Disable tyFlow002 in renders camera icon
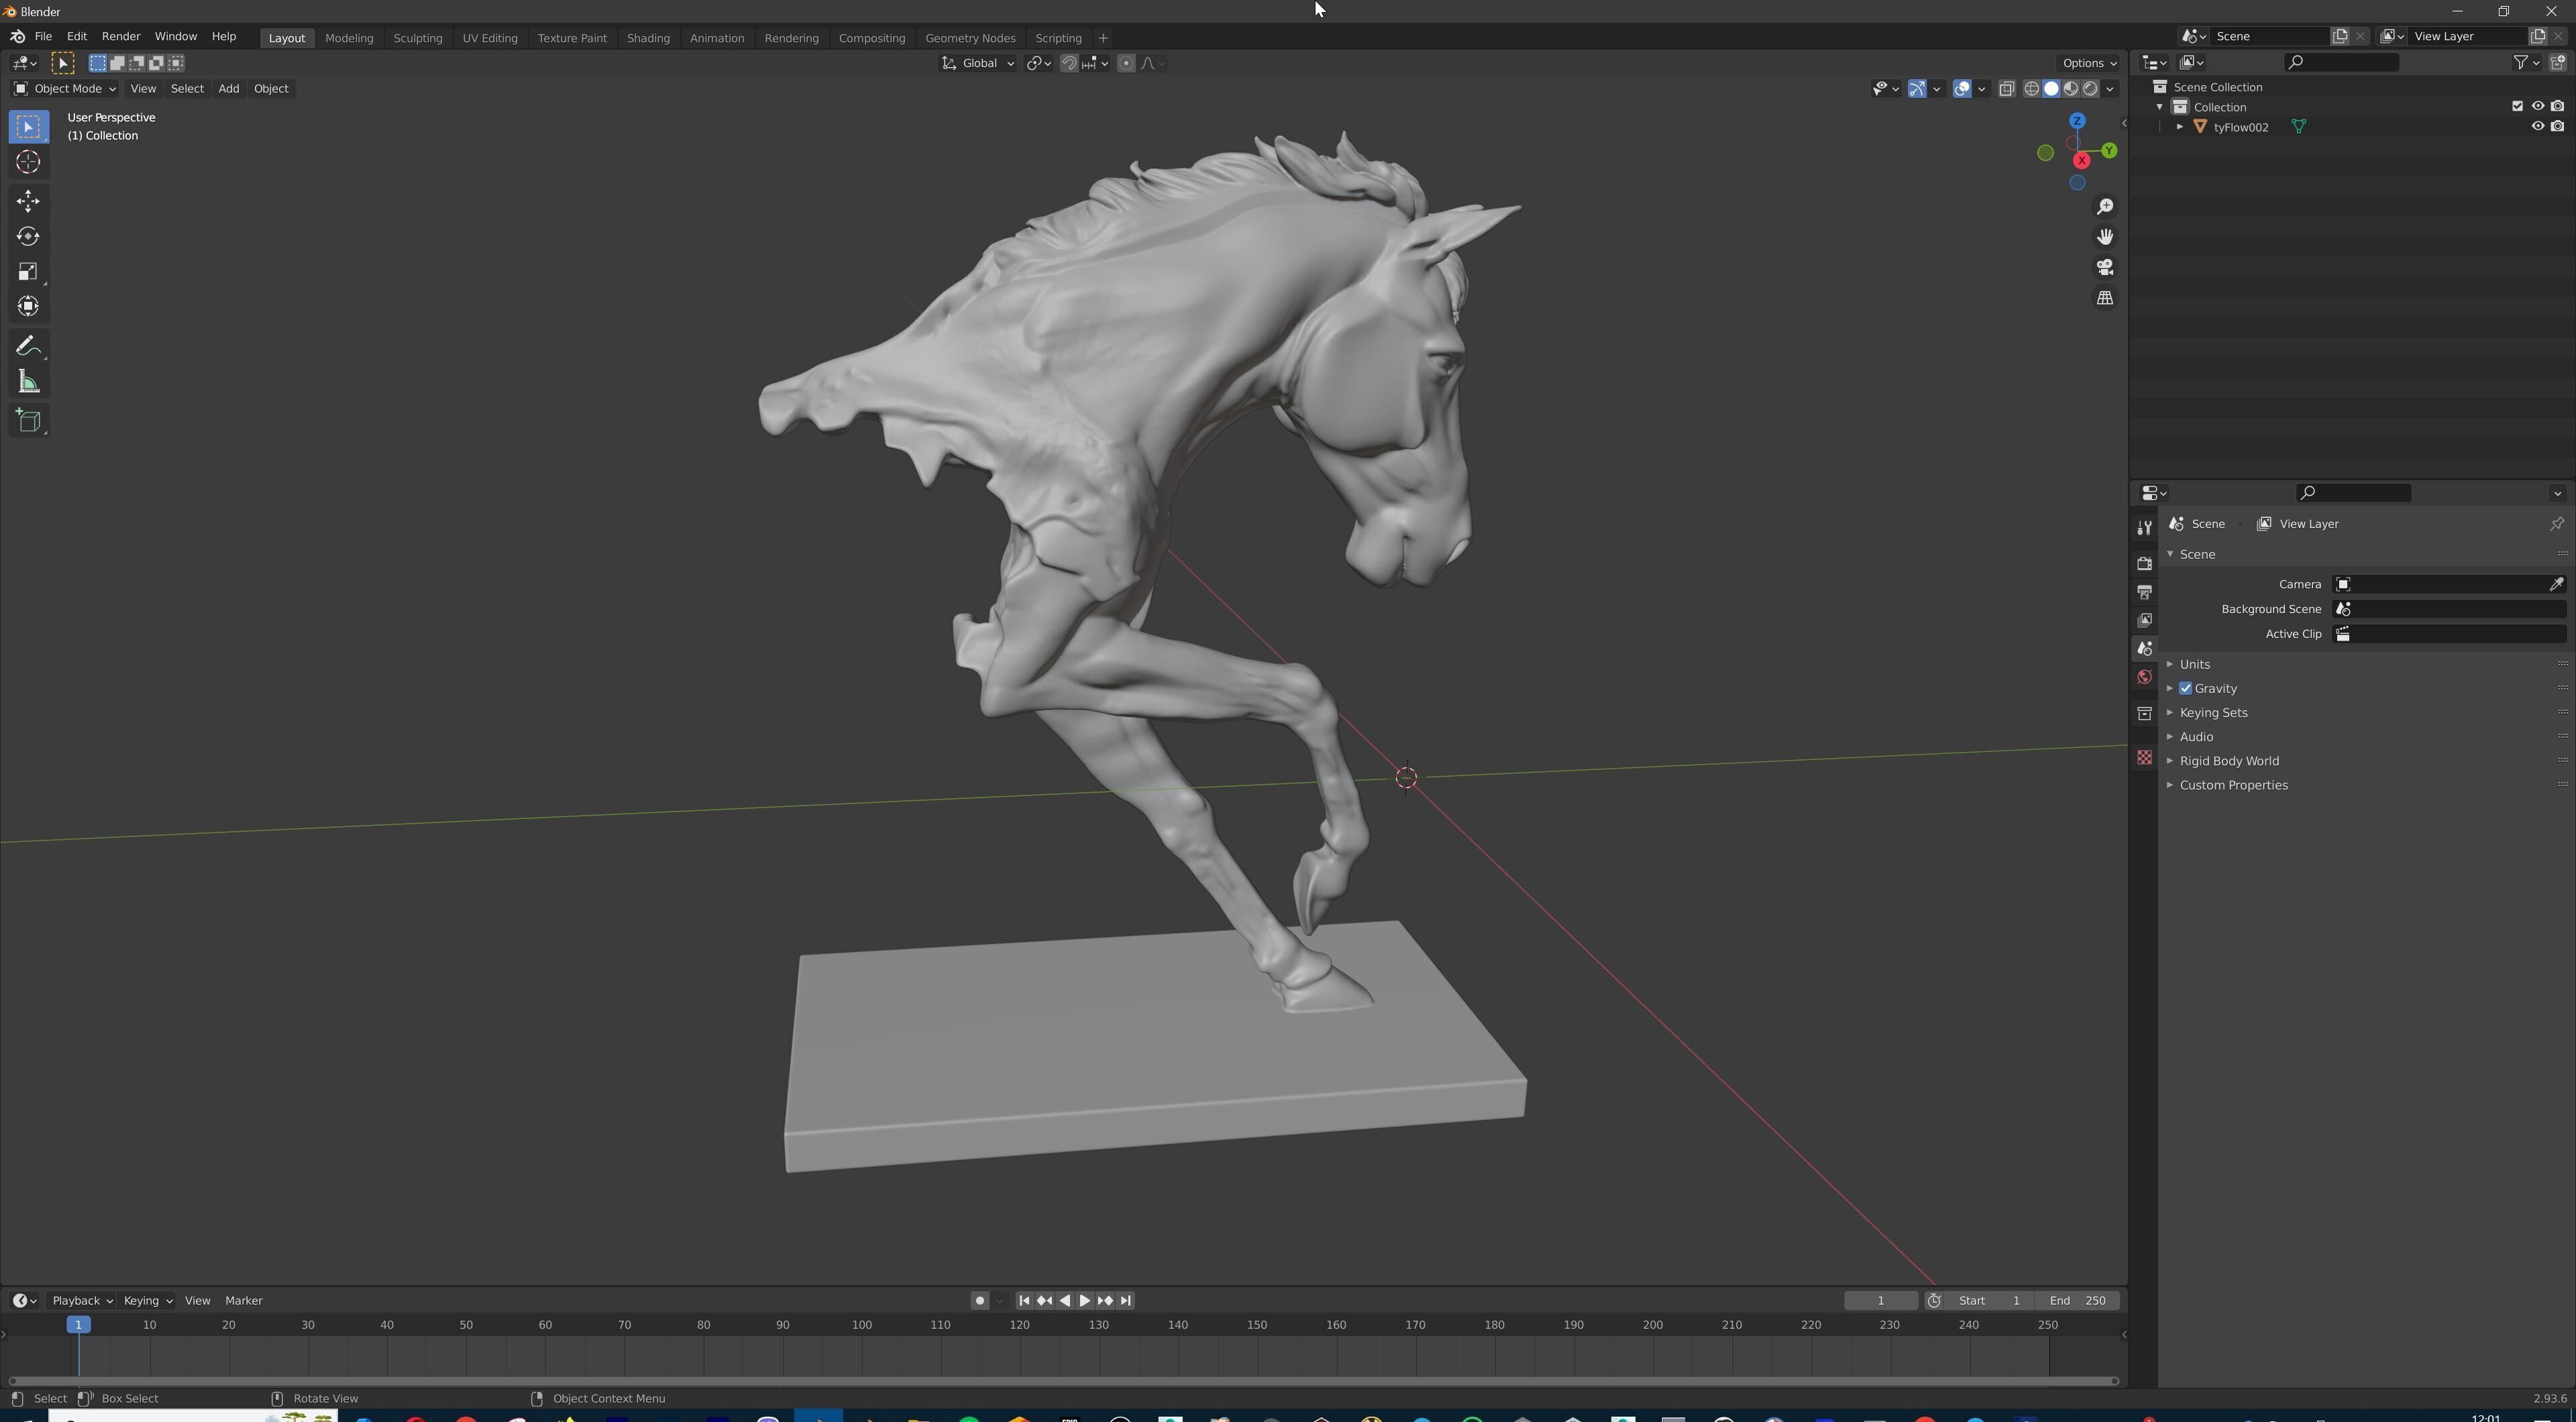This screenshot has width=2576, height=1422. (x=2557, y=127)
